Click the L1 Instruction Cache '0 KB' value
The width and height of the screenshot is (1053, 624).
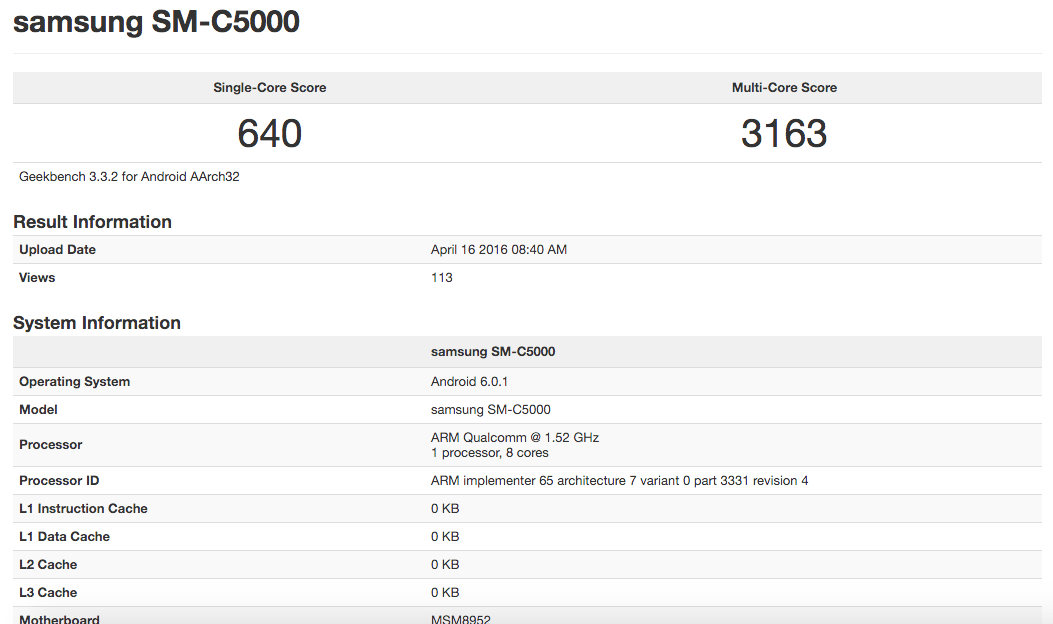(x=445, y=508)
